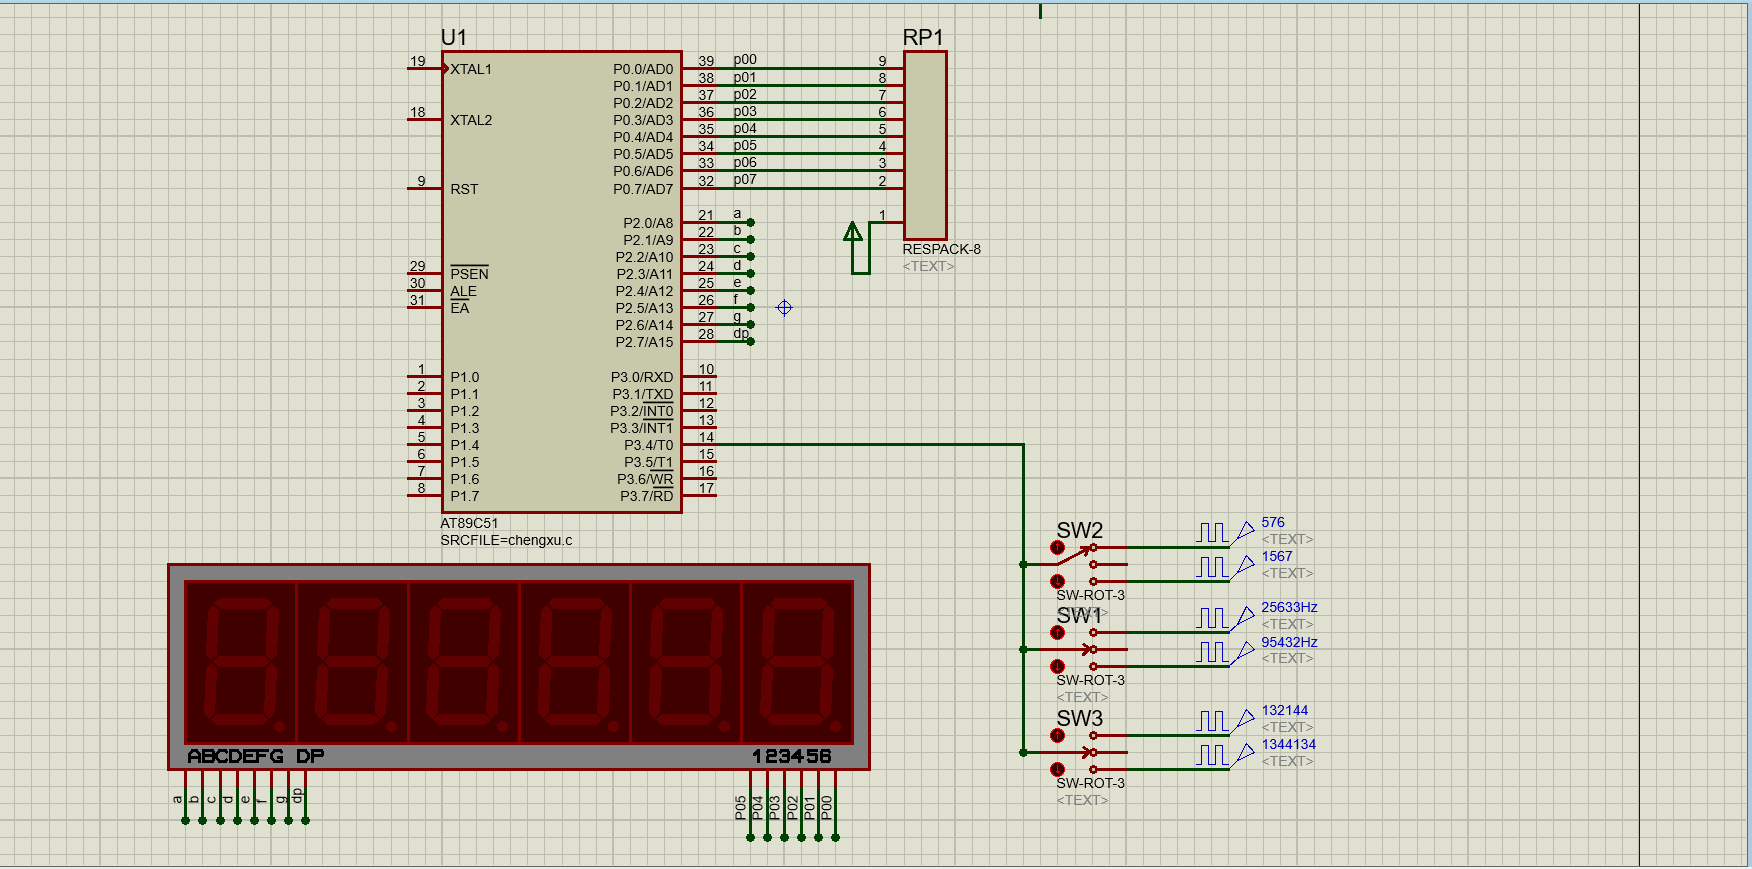Select the first digit of the 7-segment display

(241, 662)
